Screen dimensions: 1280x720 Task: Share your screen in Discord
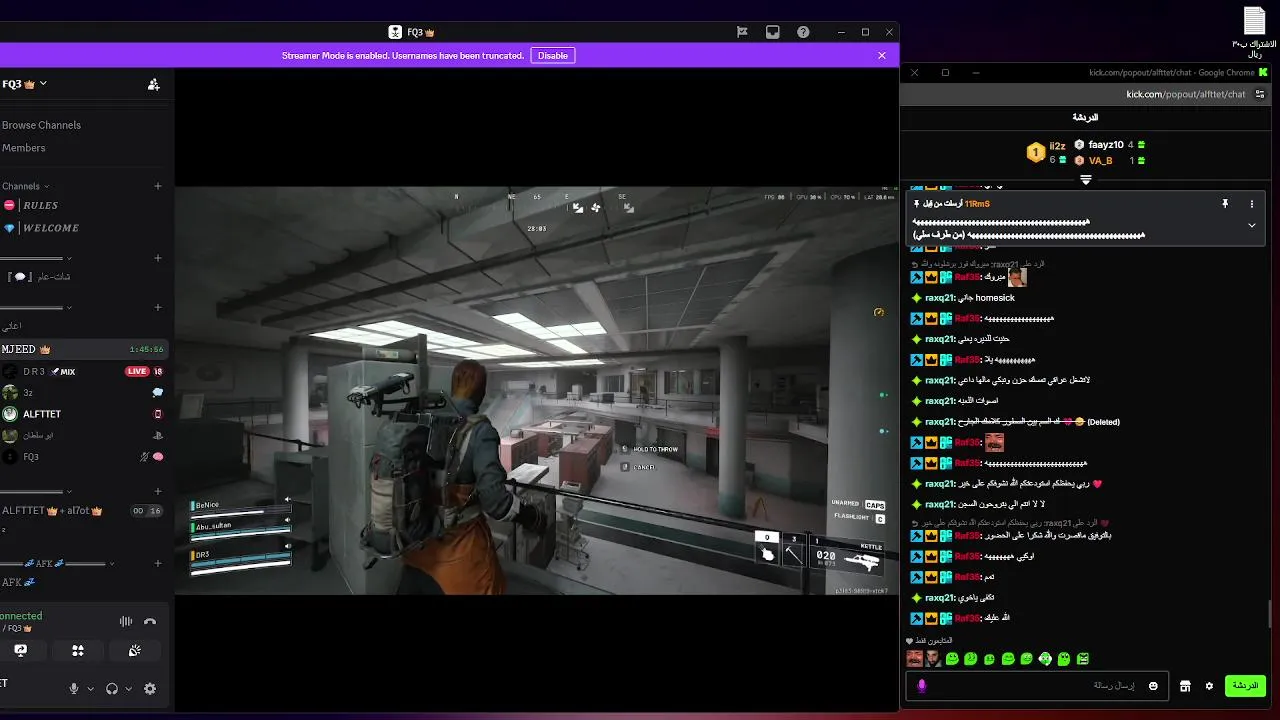point(20,650)
